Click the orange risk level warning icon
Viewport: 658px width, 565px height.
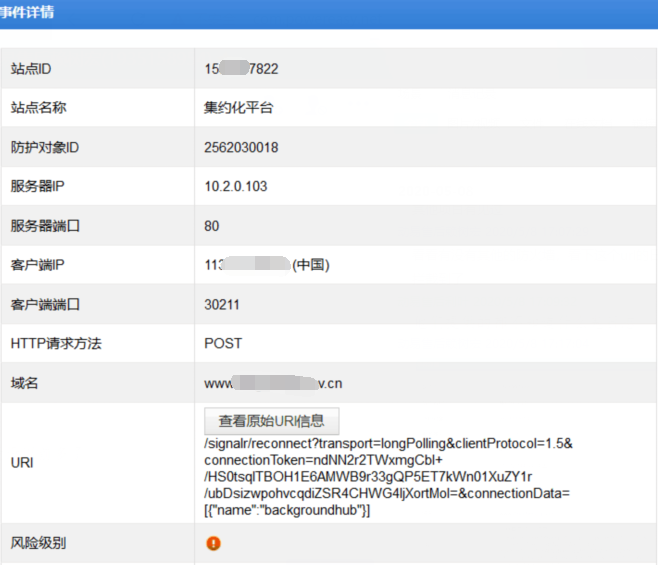213,544
